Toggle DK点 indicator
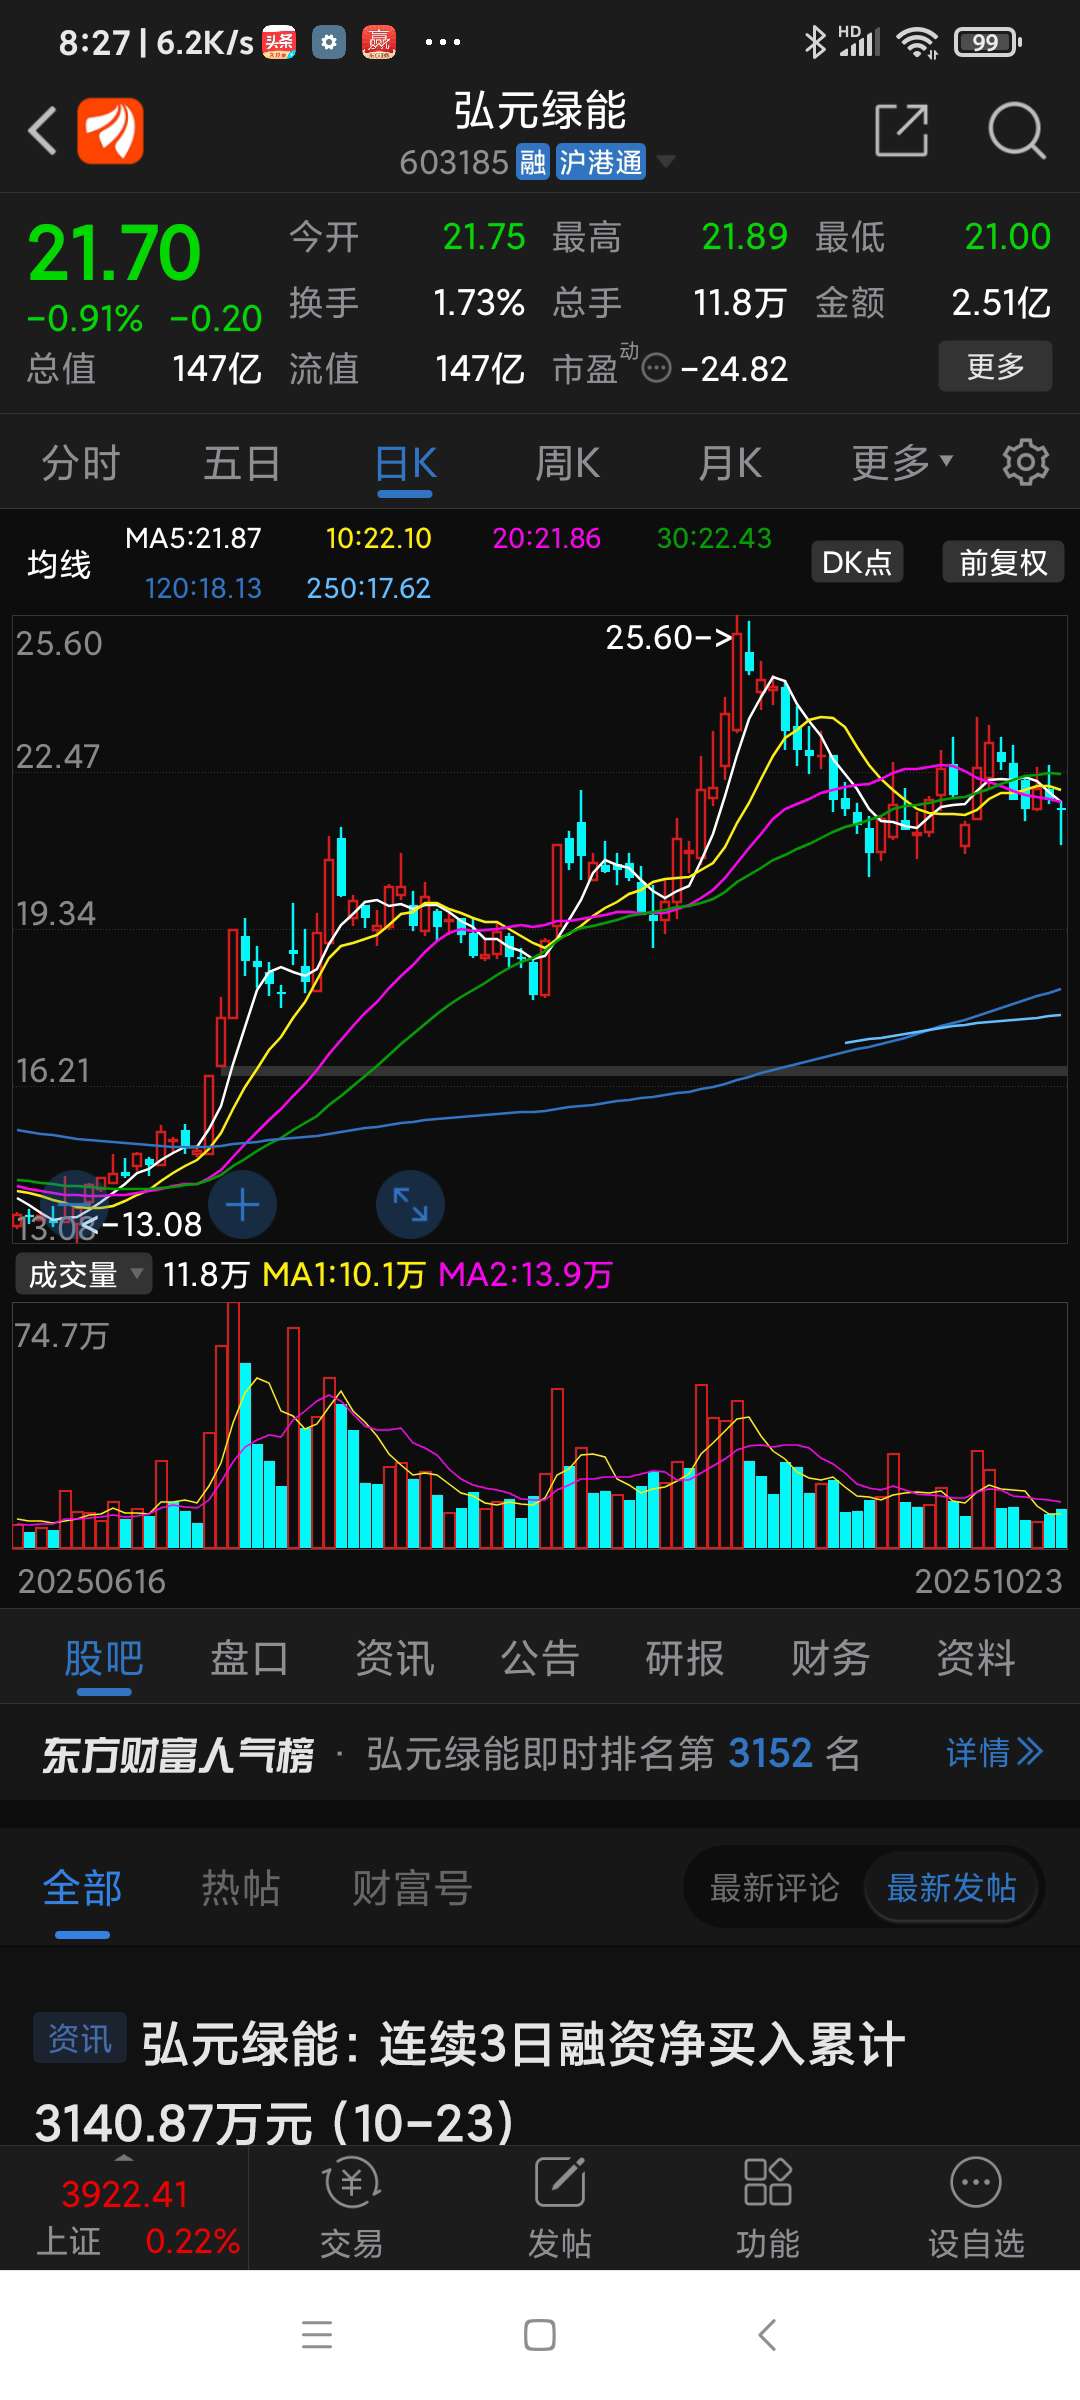The width and height of the screenshot is (1080, 2400). coord(857,562)
